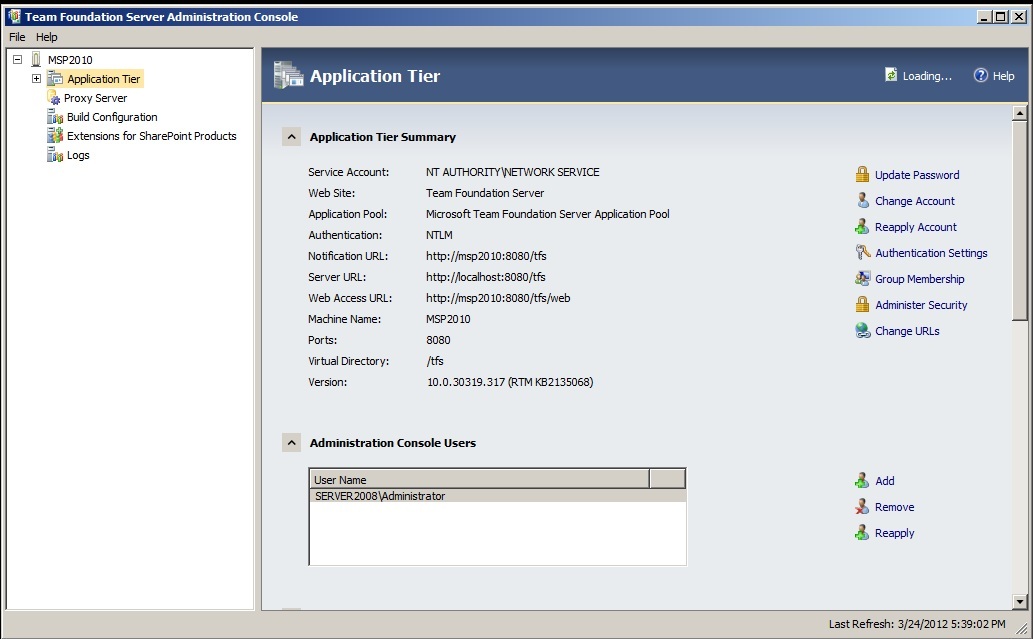Click the Change Account link

[914, 201]
